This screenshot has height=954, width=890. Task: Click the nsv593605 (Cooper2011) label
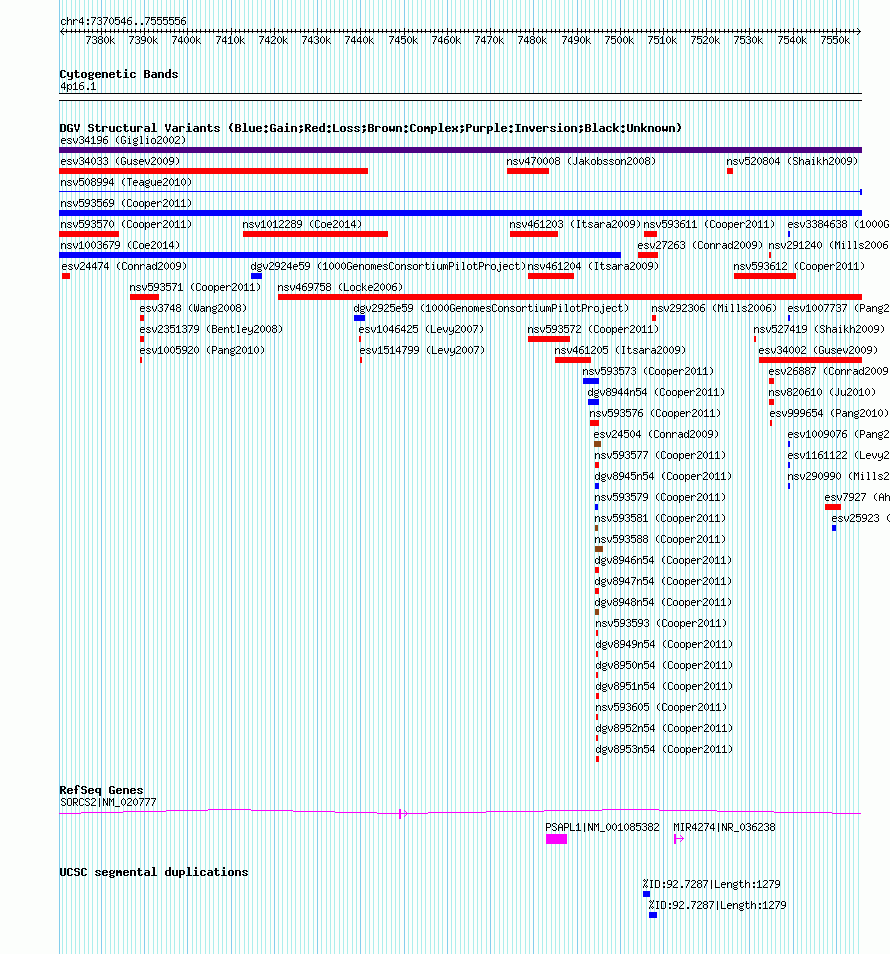661,707
